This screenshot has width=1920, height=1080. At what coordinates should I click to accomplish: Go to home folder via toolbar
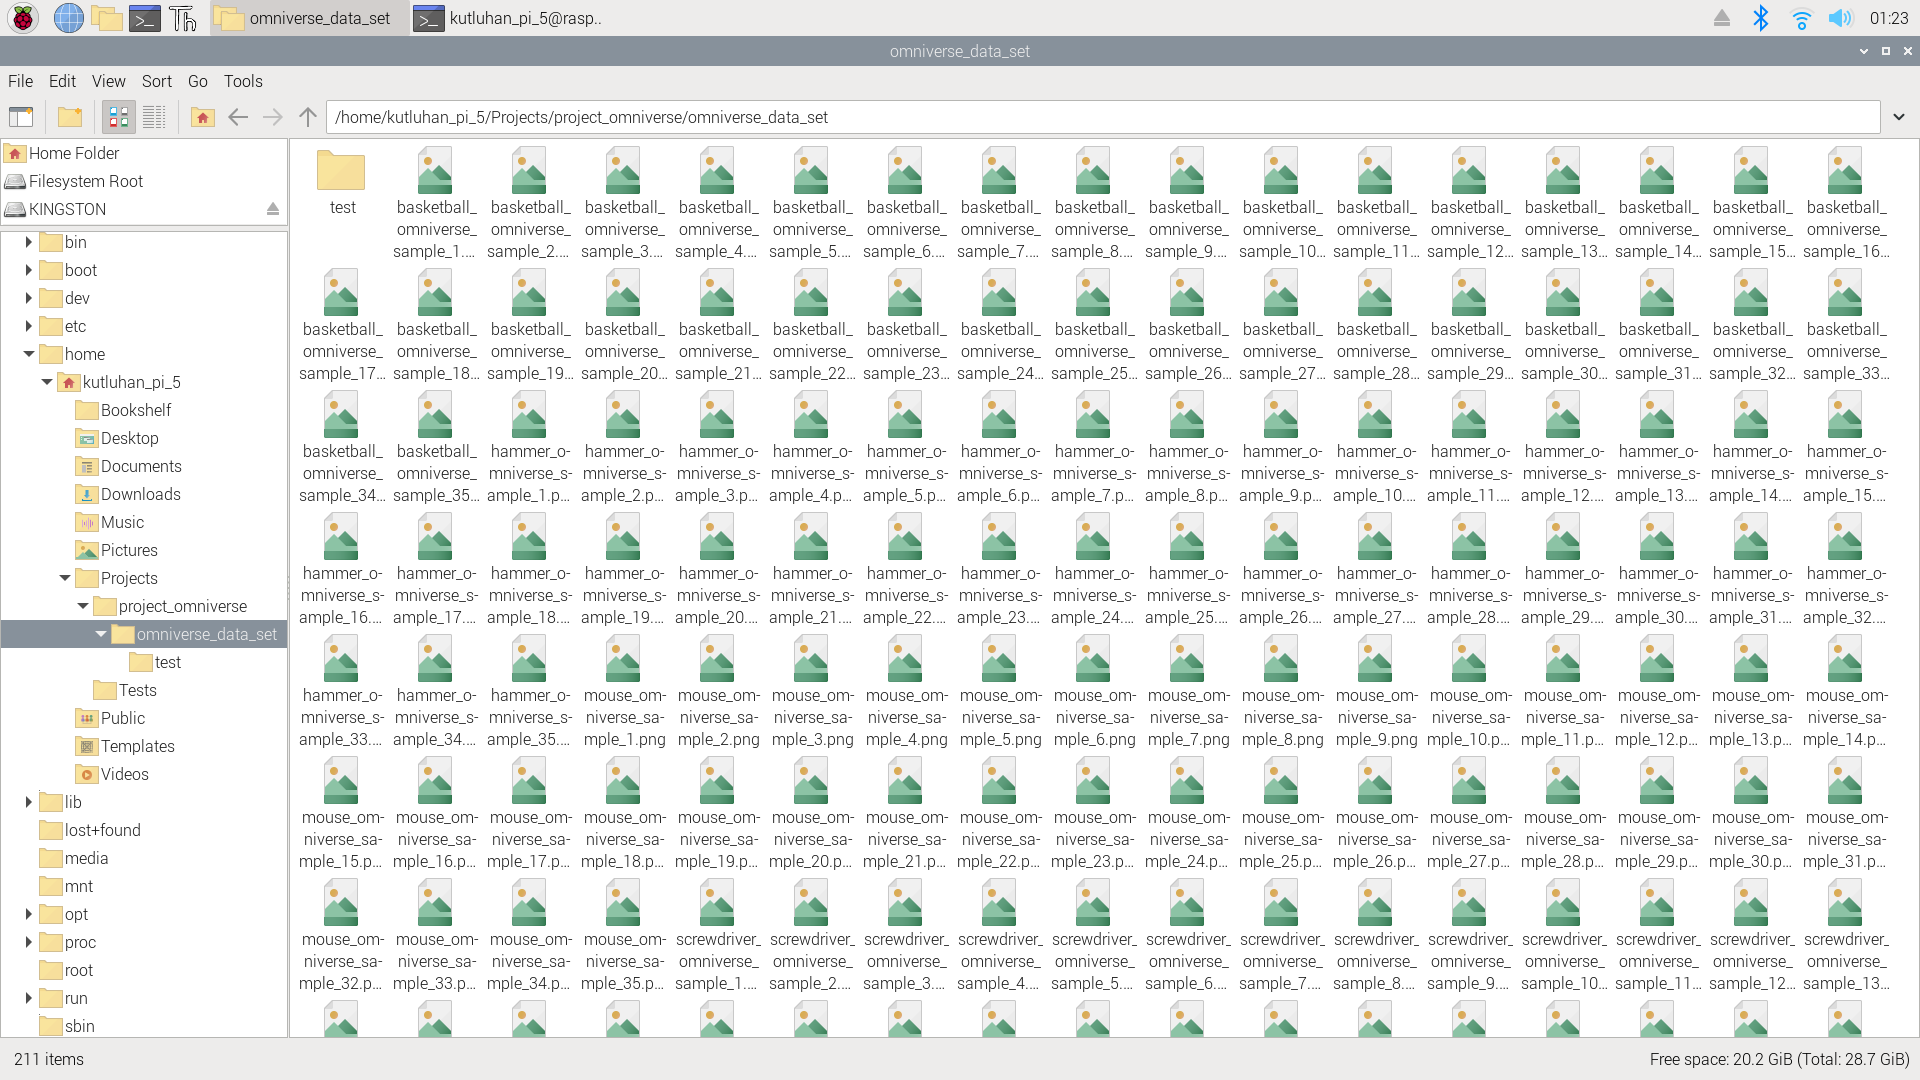[203, 117]
